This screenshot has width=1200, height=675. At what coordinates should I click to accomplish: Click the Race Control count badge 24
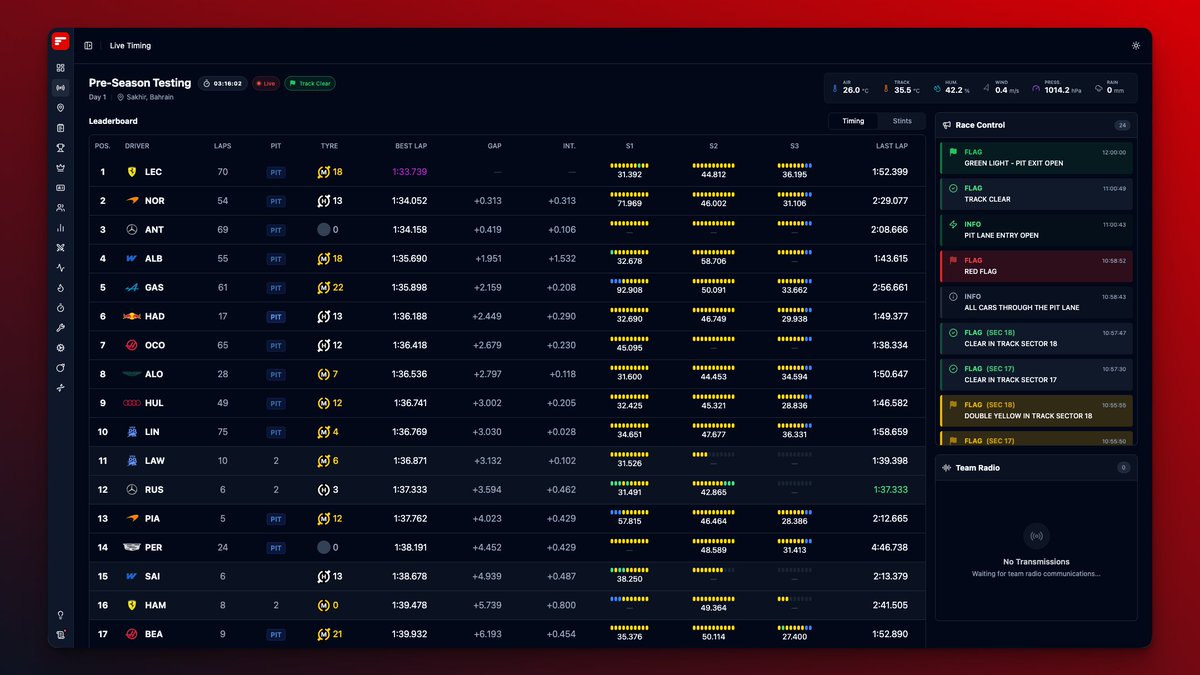coord(1122,125)
